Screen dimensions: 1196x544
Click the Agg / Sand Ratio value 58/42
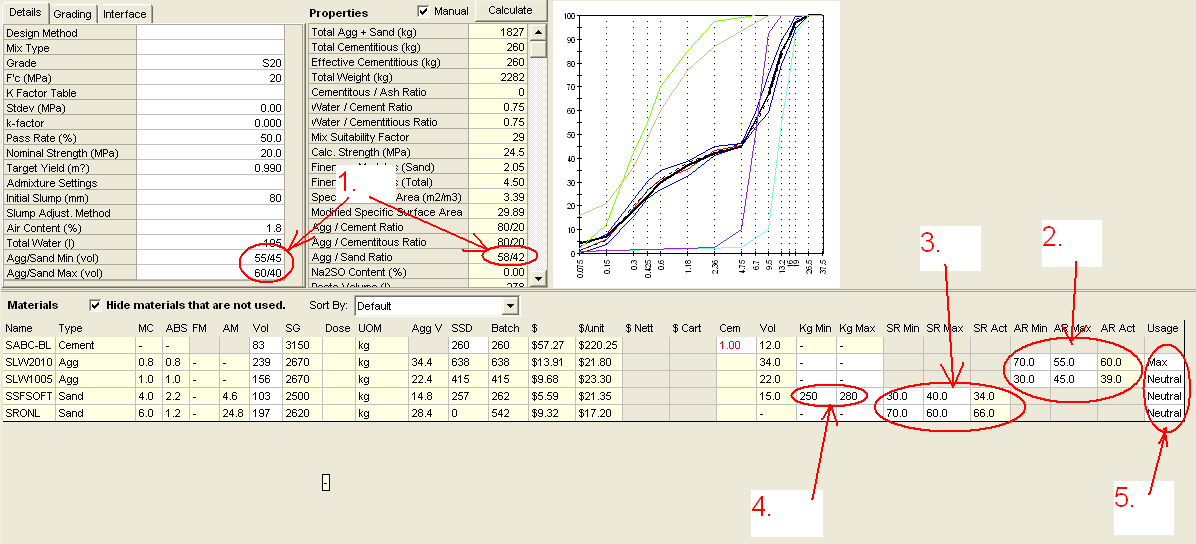505,257
